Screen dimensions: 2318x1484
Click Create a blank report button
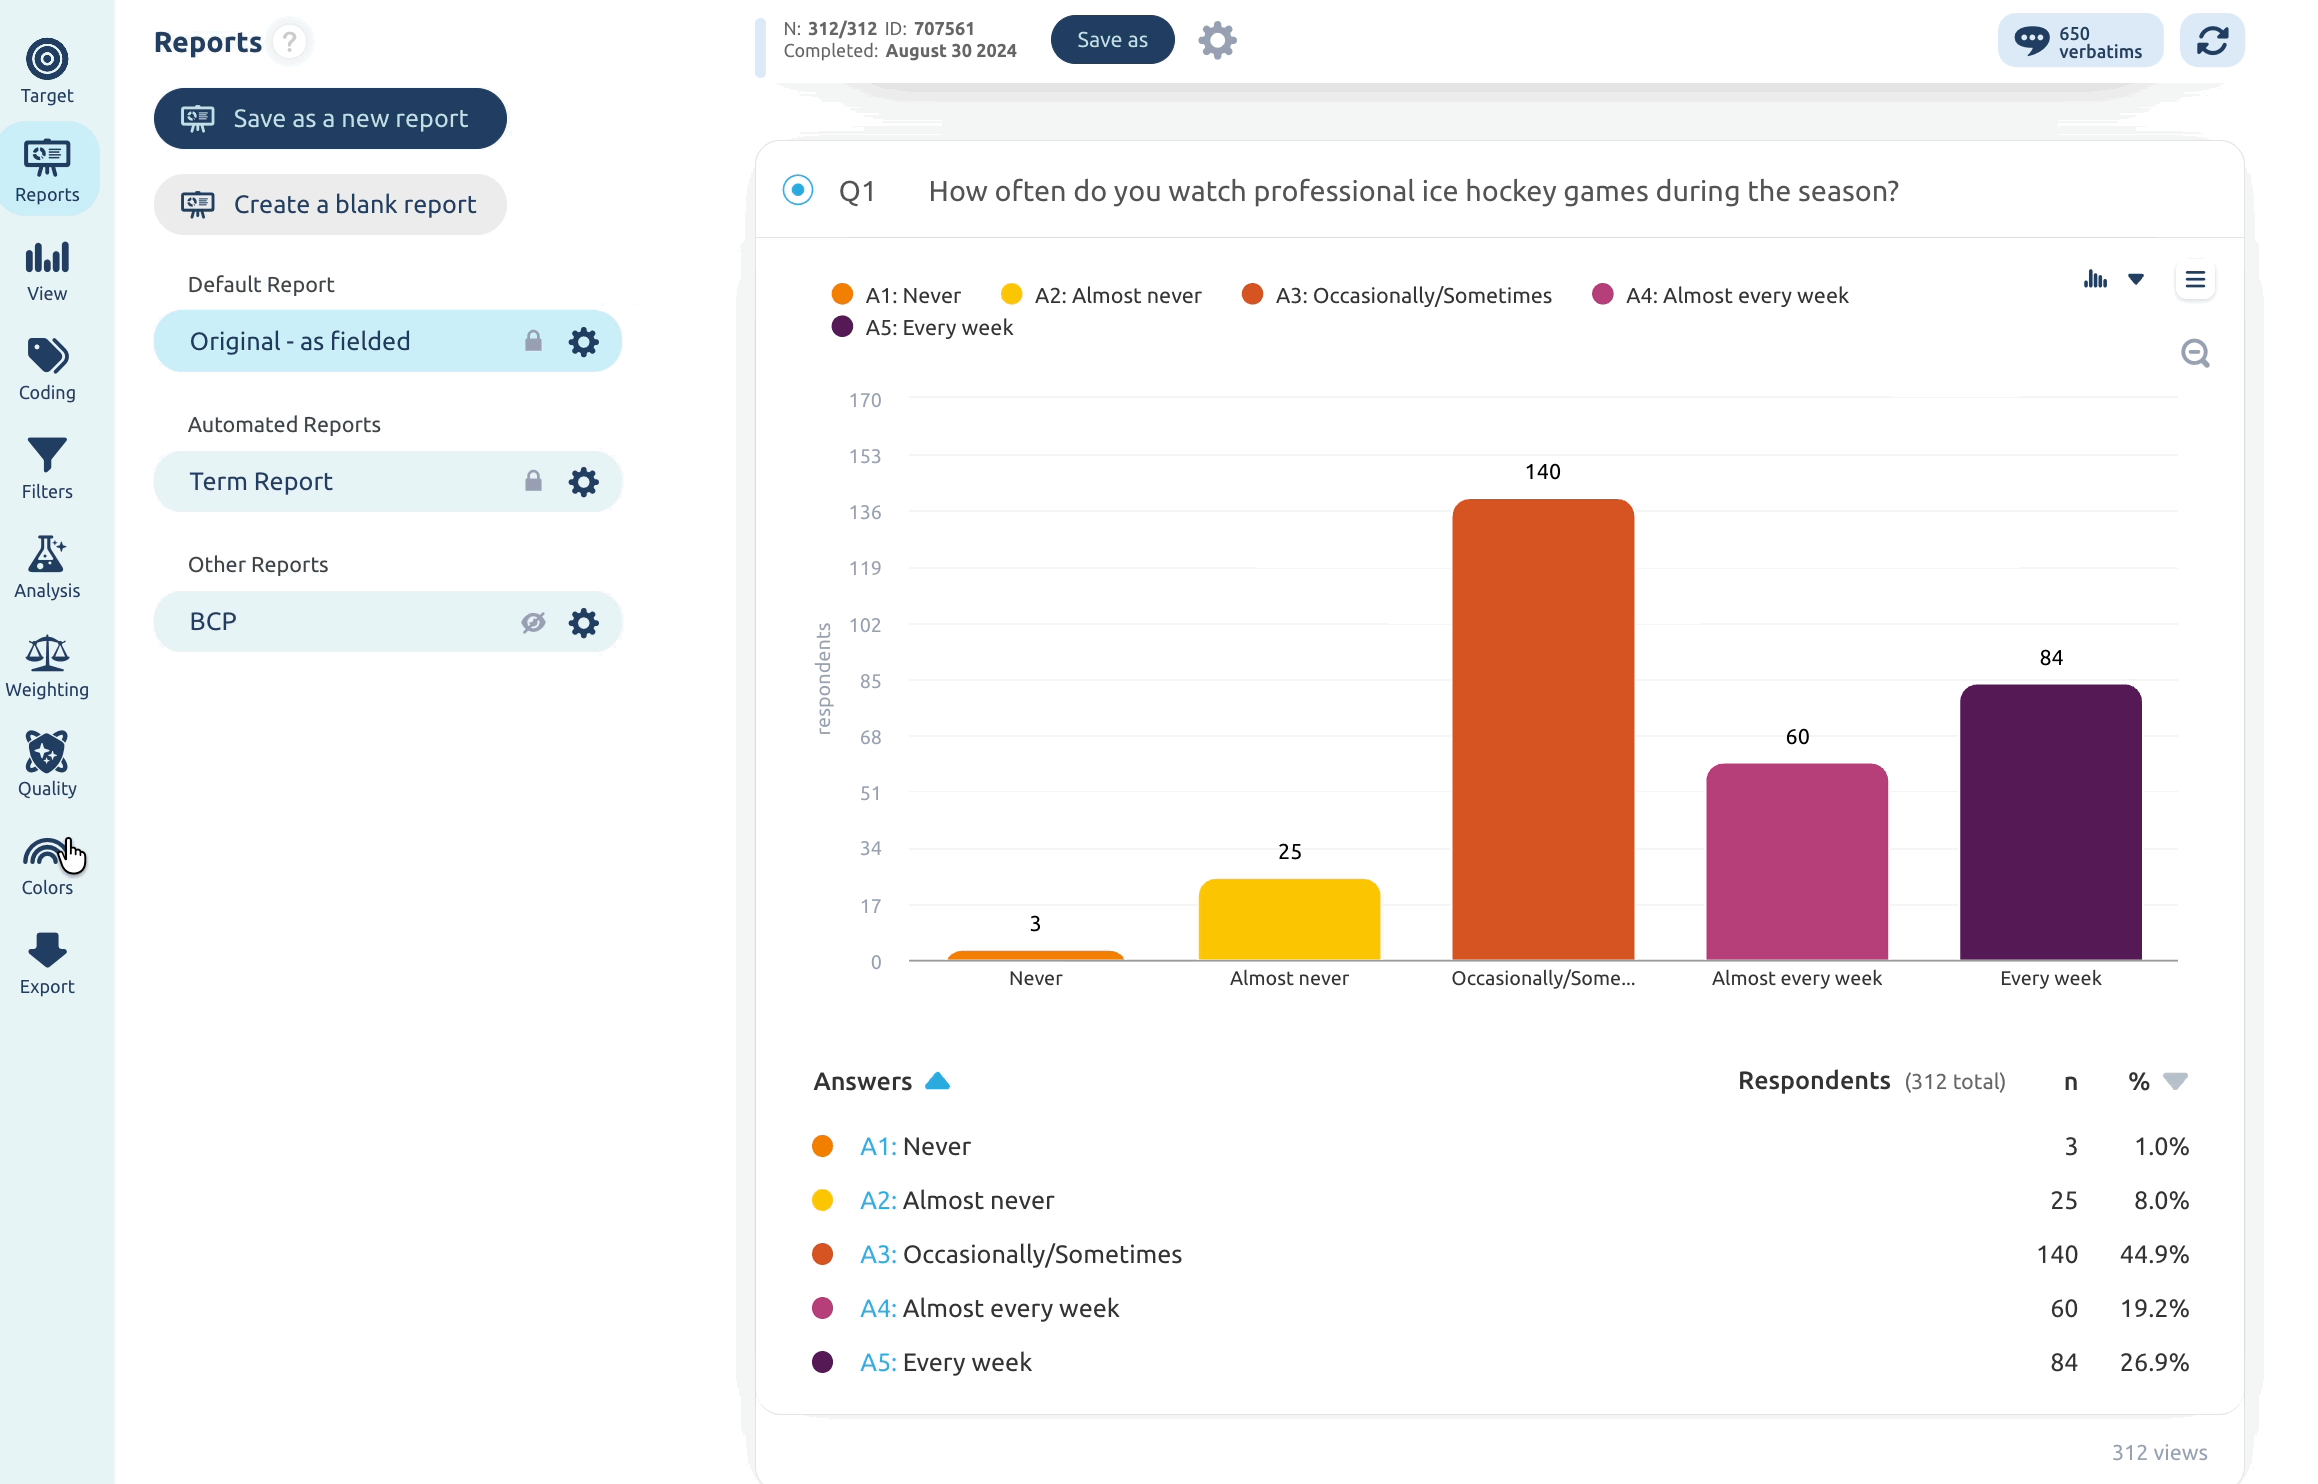pos(330,204)
